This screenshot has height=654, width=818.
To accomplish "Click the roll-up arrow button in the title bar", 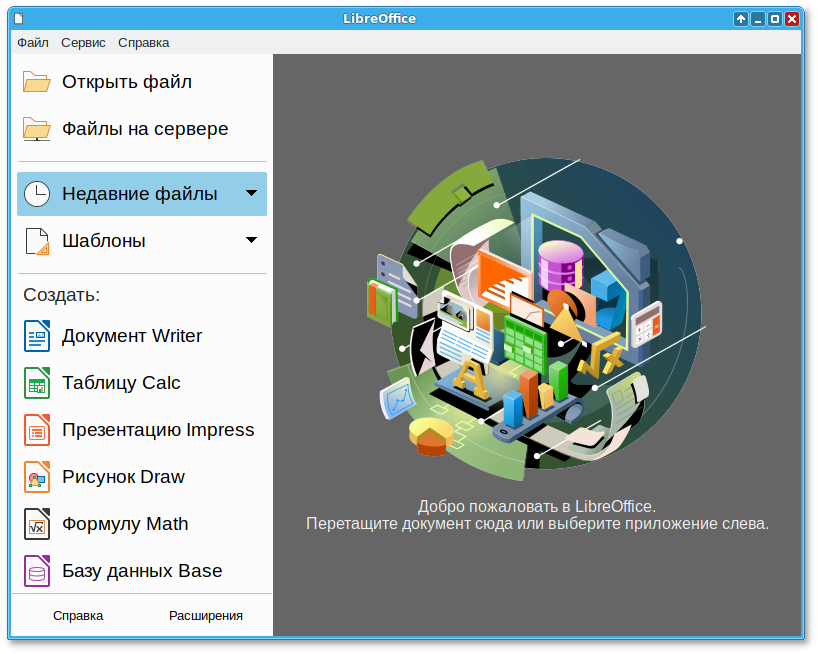I will coord(740,19).
